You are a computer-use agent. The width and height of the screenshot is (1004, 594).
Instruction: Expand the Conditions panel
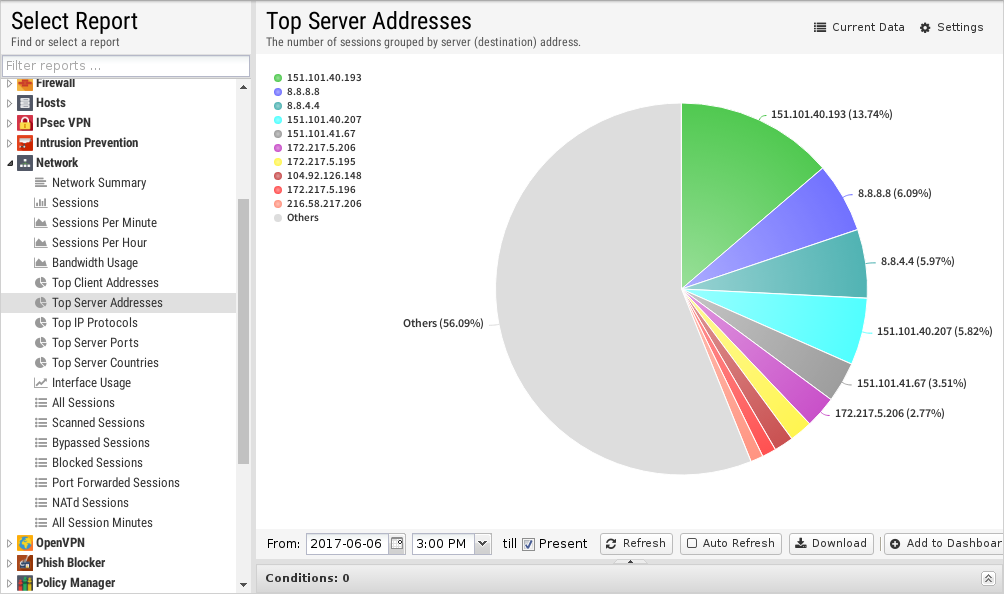(x=988, y=579)
